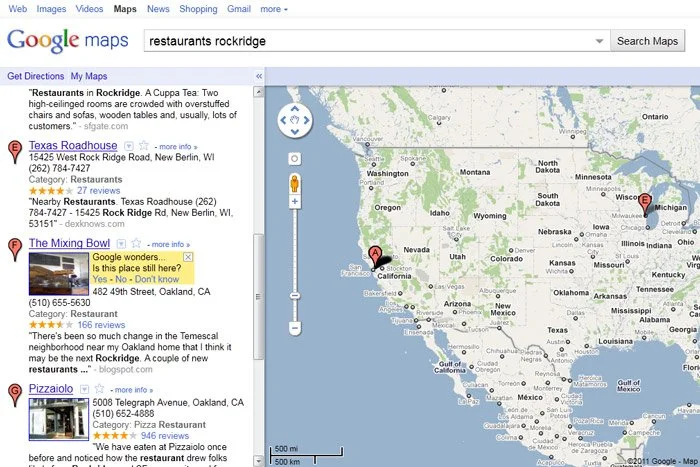The width and height of the screenshot is (700, 467).
Task: Click the blogspot.com source text
Action: (125, 370)
